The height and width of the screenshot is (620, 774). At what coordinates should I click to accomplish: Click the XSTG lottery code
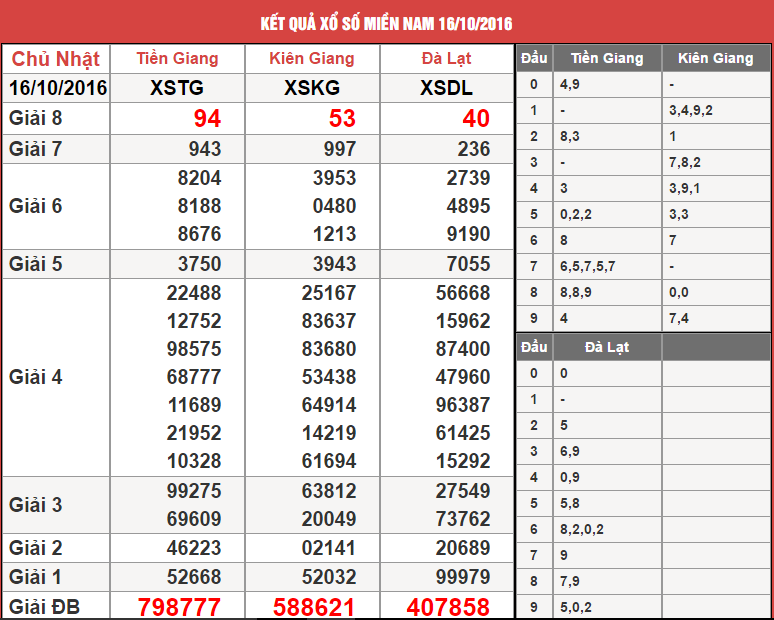pyautogui.click(x=177, y=88)
